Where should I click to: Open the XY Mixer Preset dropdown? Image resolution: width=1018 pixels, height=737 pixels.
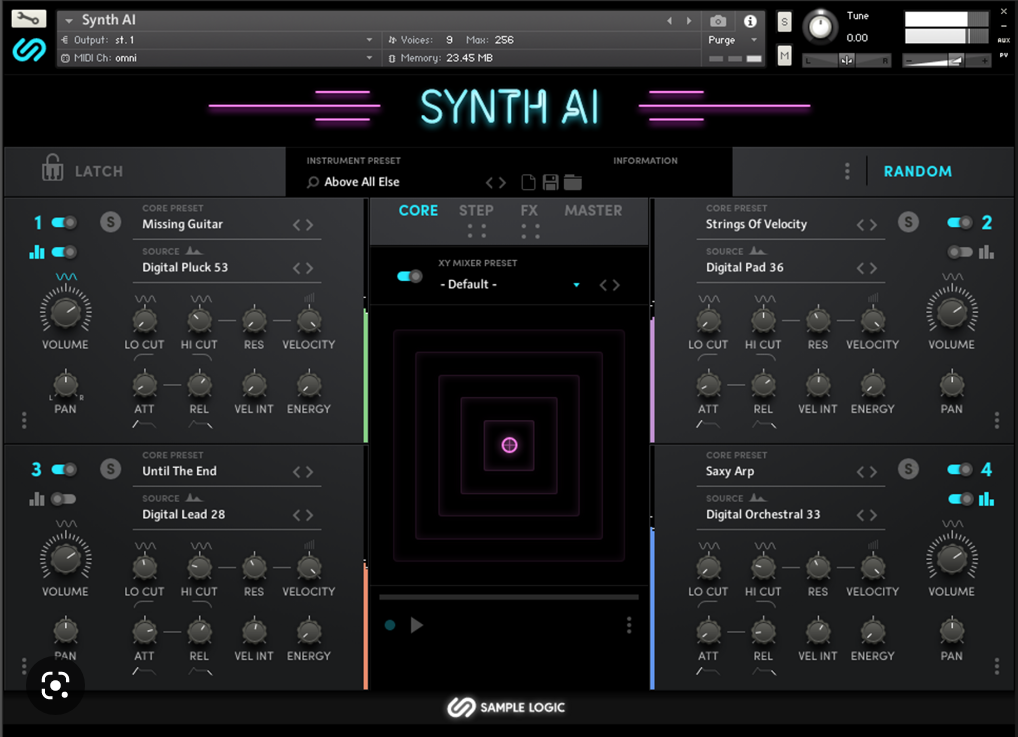pyautogui.click(x=576, y=285)
